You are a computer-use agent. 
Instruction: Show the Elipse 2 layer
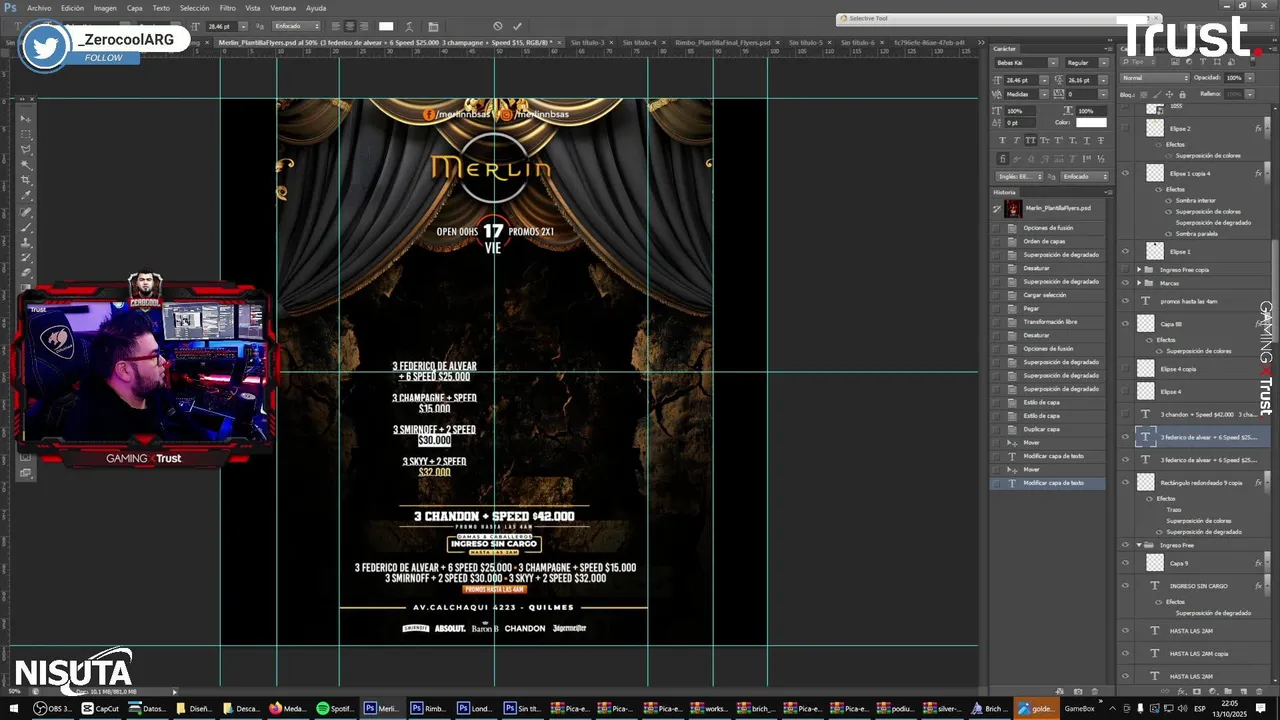click(x=1125, y=128)
